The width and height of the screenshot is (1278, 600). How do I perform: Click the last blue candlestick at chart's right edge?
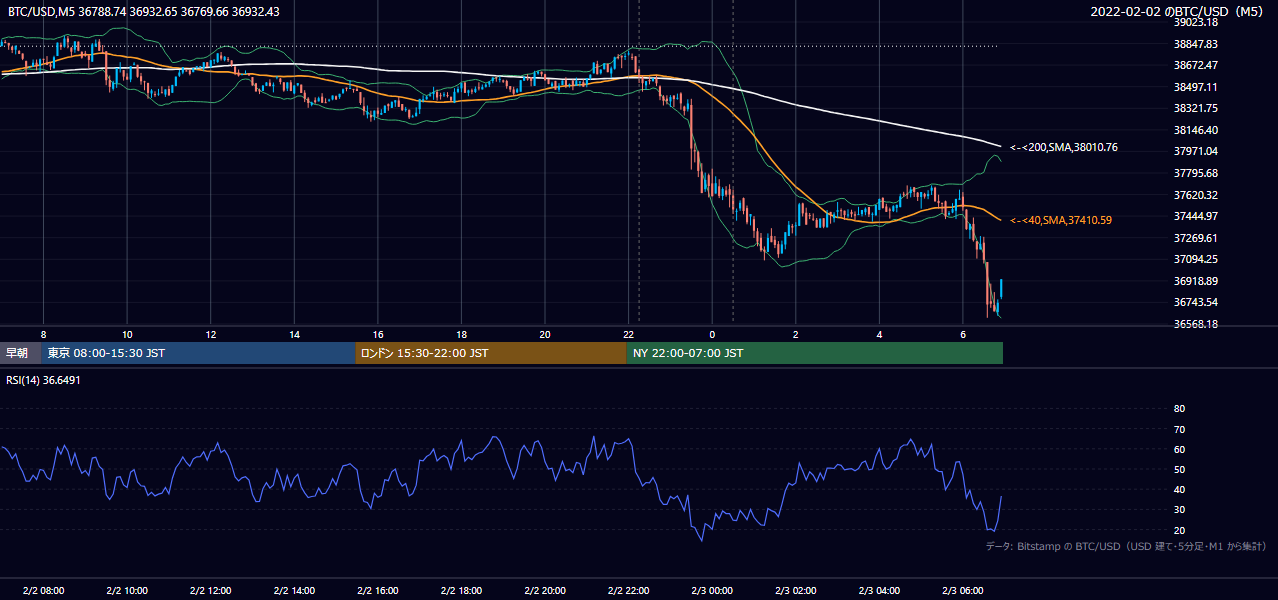pos(1001,289)
